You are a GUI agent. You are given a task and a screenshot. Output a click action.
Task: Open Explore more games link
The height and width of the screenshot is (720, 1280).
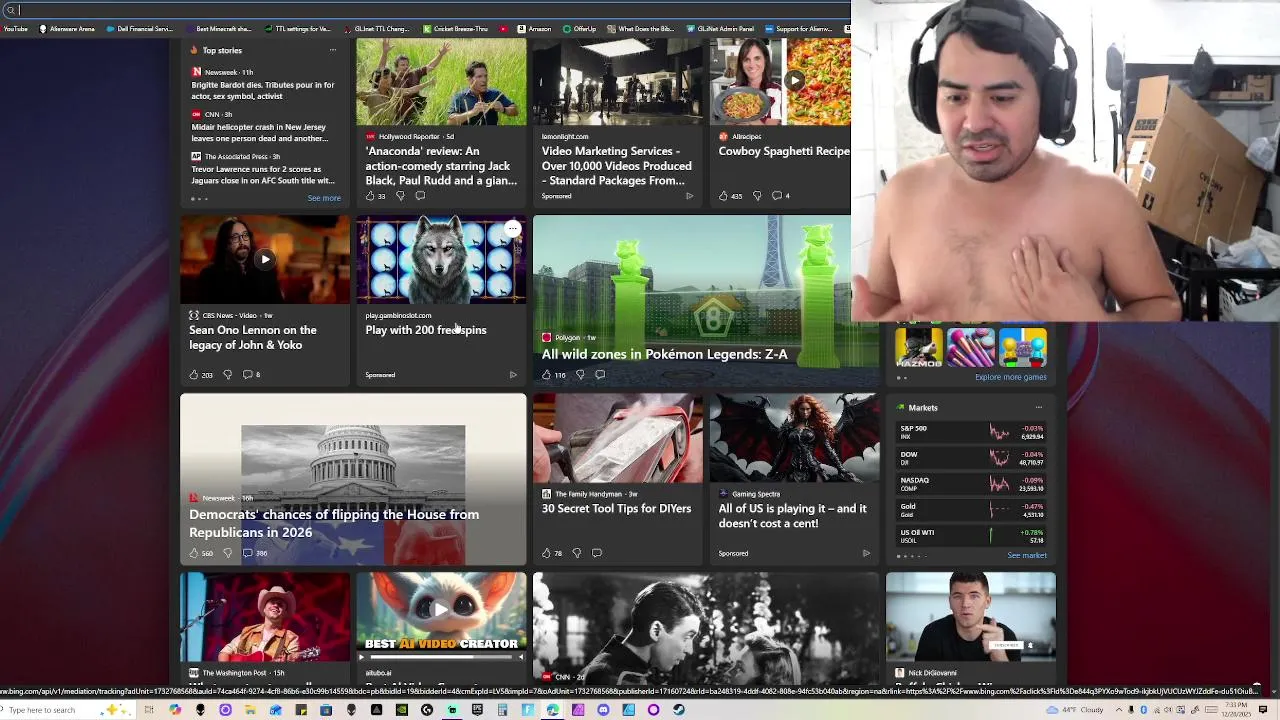pyautogui.click(x=1010, y=377)
